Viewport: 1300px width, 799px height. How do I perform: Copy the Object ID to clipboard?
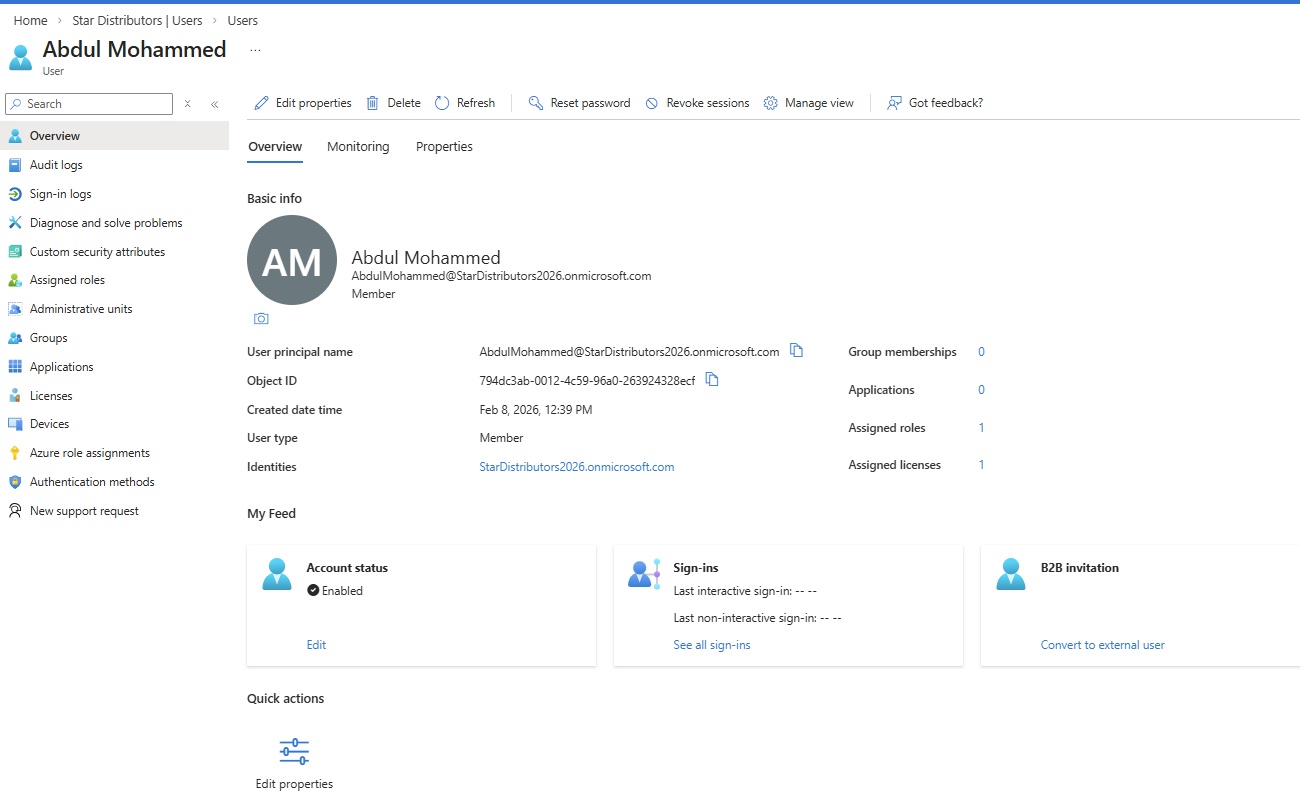pyautogui.click(x=712, y=380)
